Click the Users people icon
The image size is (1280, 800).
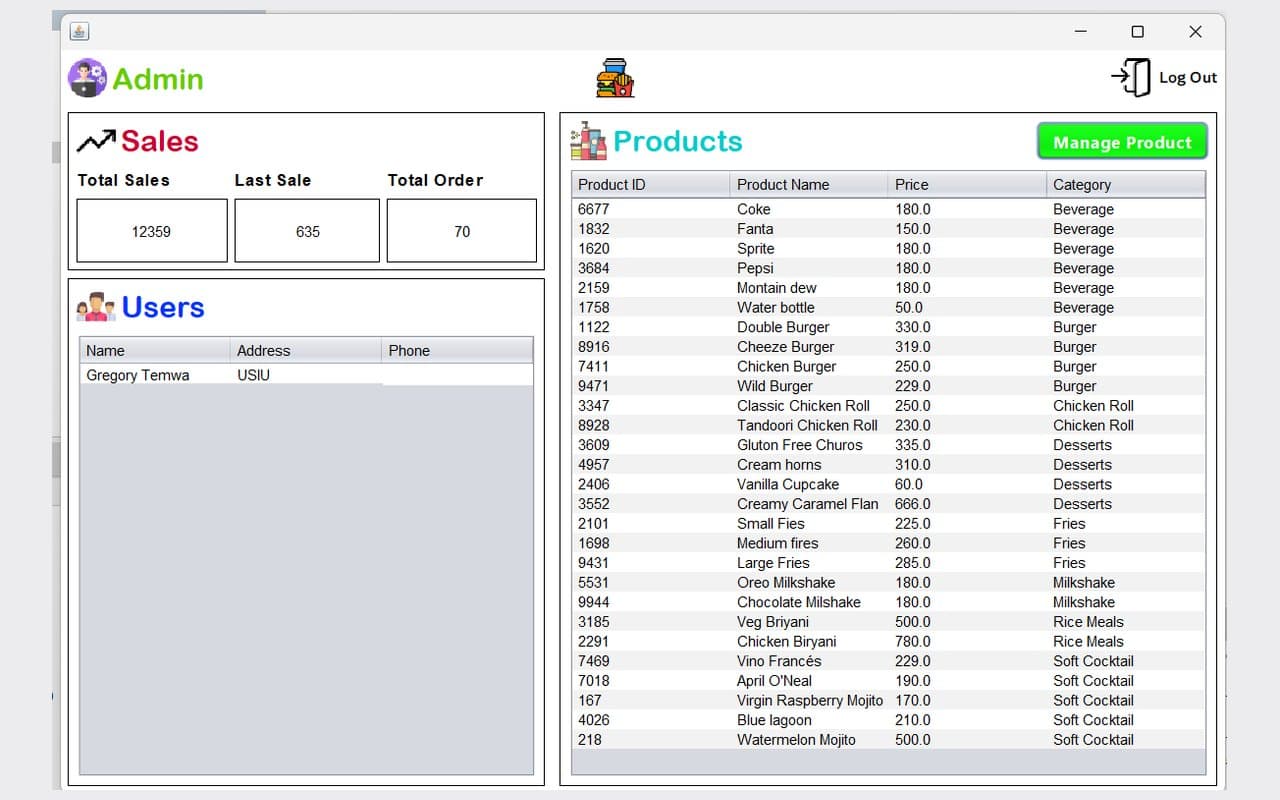click(x=96, y=307)
